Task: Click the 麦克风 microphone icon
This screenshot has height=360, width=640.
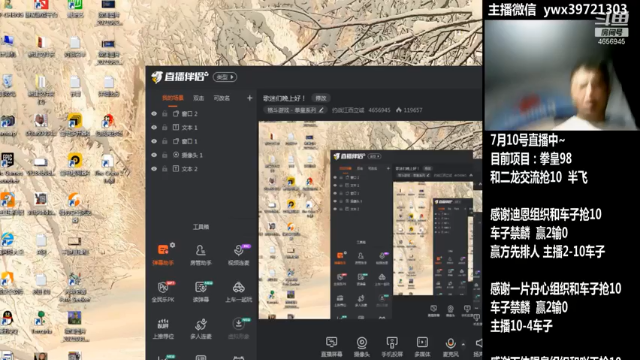Action: point(450,343)
